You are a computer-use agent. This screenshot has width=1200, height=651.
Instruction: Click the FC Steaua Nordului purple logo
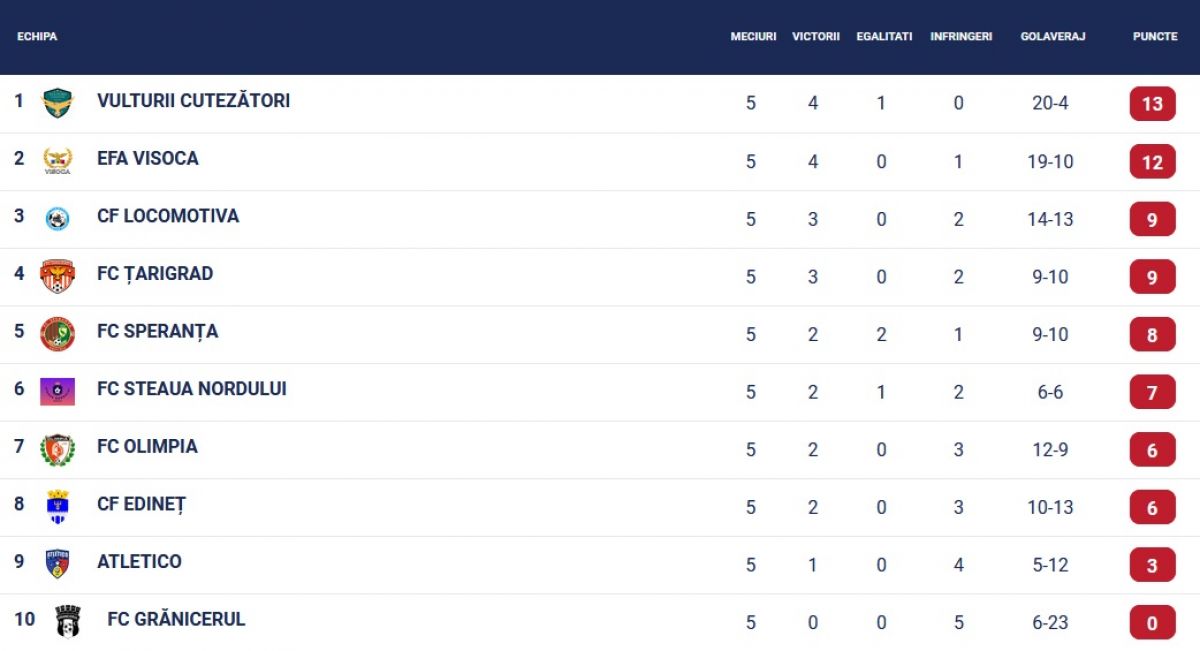pyautogui.click(x=57, y=391)
